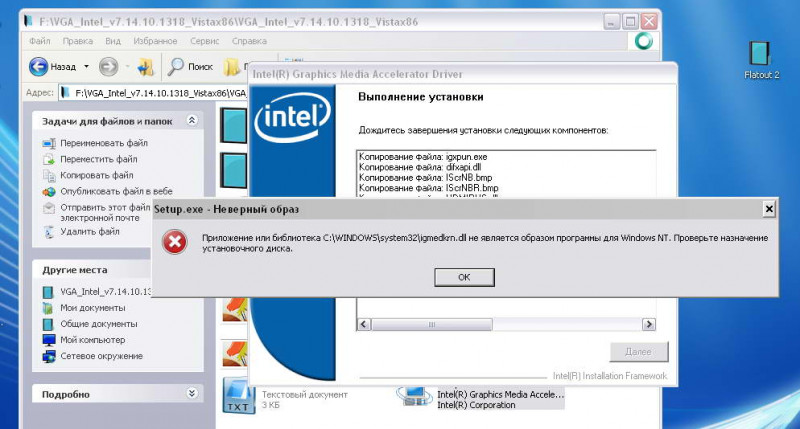The image size is (800, 429).
Task: Open the Справка menu in Explorer
Action: [249, 41]
